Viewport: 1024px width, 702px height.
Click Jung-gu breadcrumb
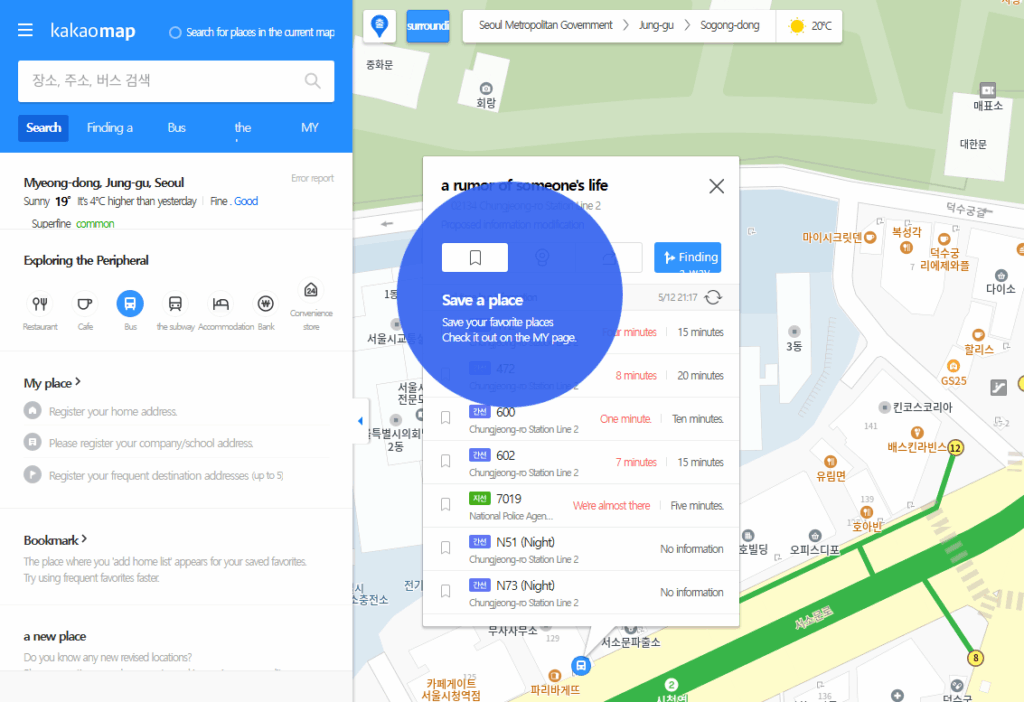coord(656,25)
